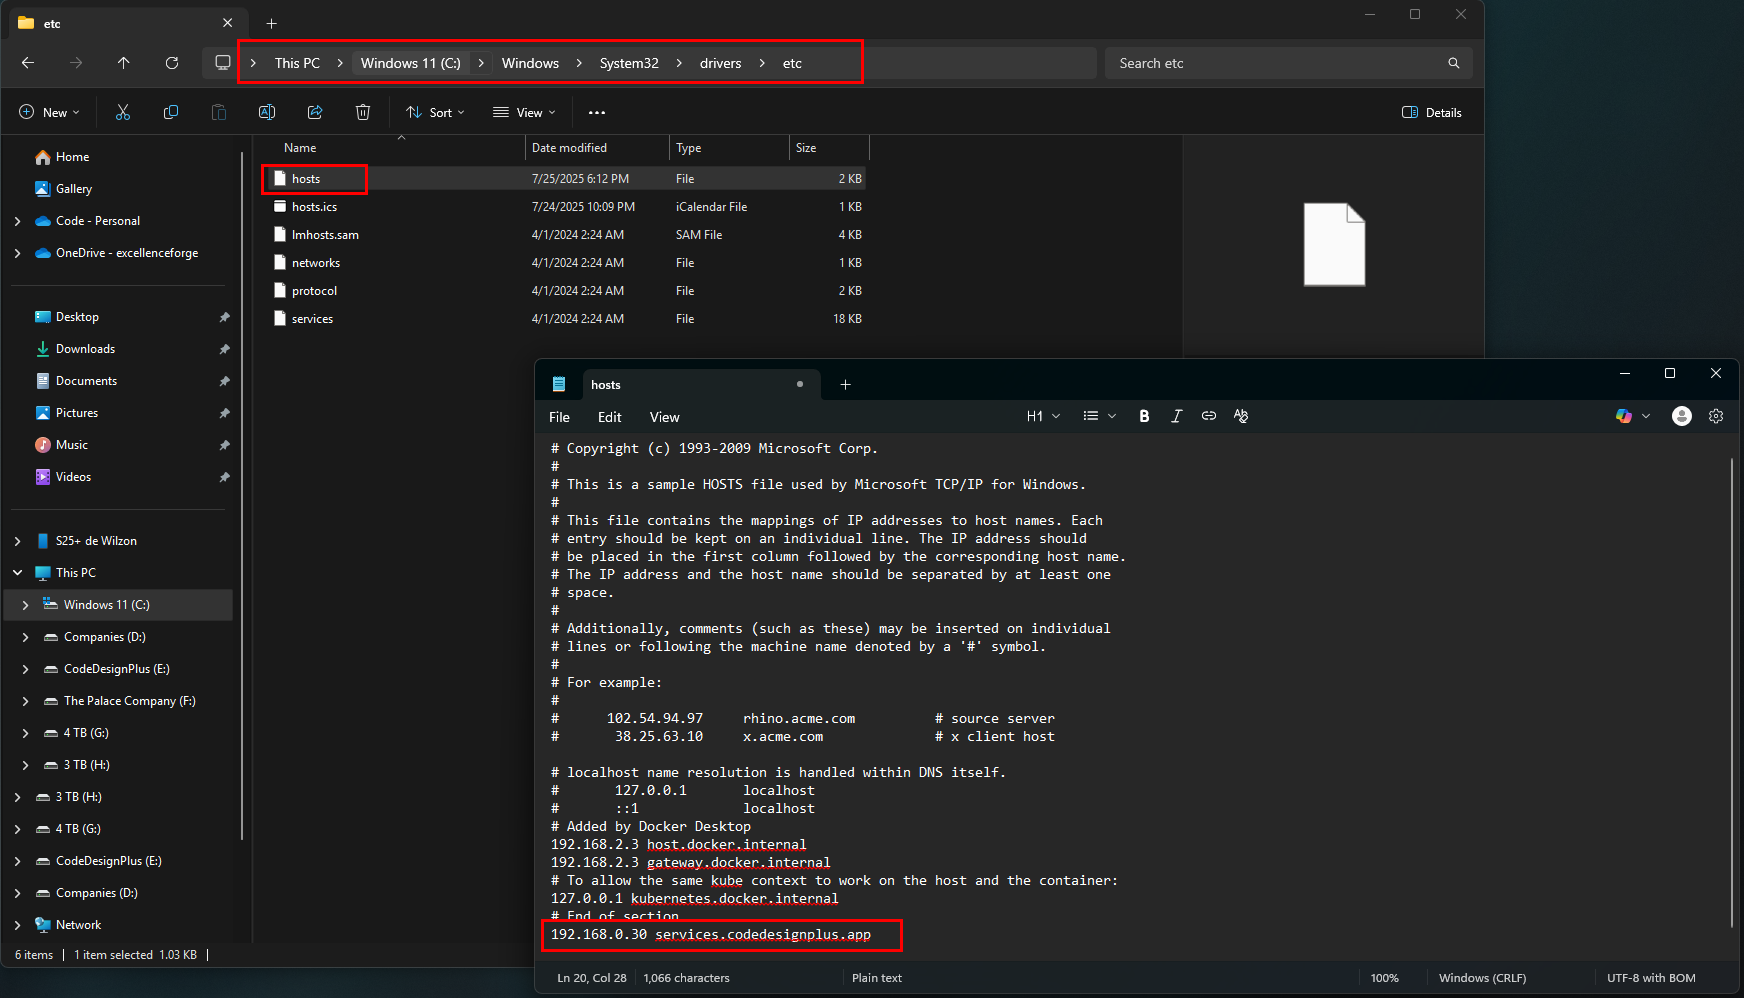
Task: Go up one folder level
Action: (124, 63)
